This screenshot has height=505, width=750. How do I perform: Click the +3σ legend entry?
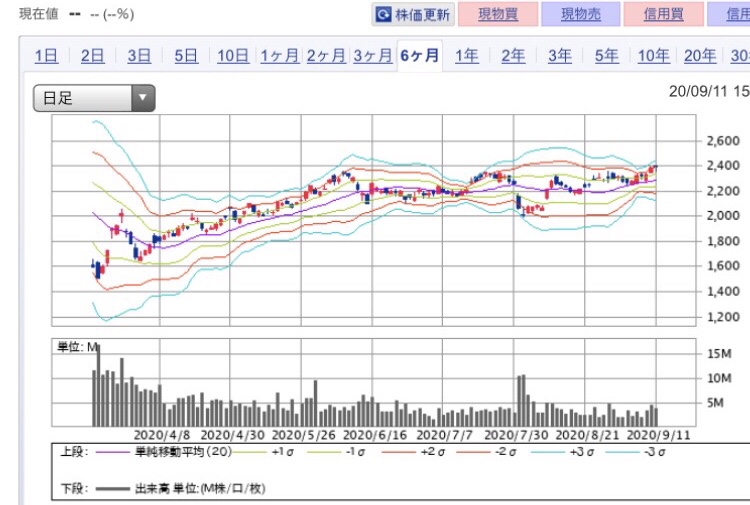coord(582,452)
